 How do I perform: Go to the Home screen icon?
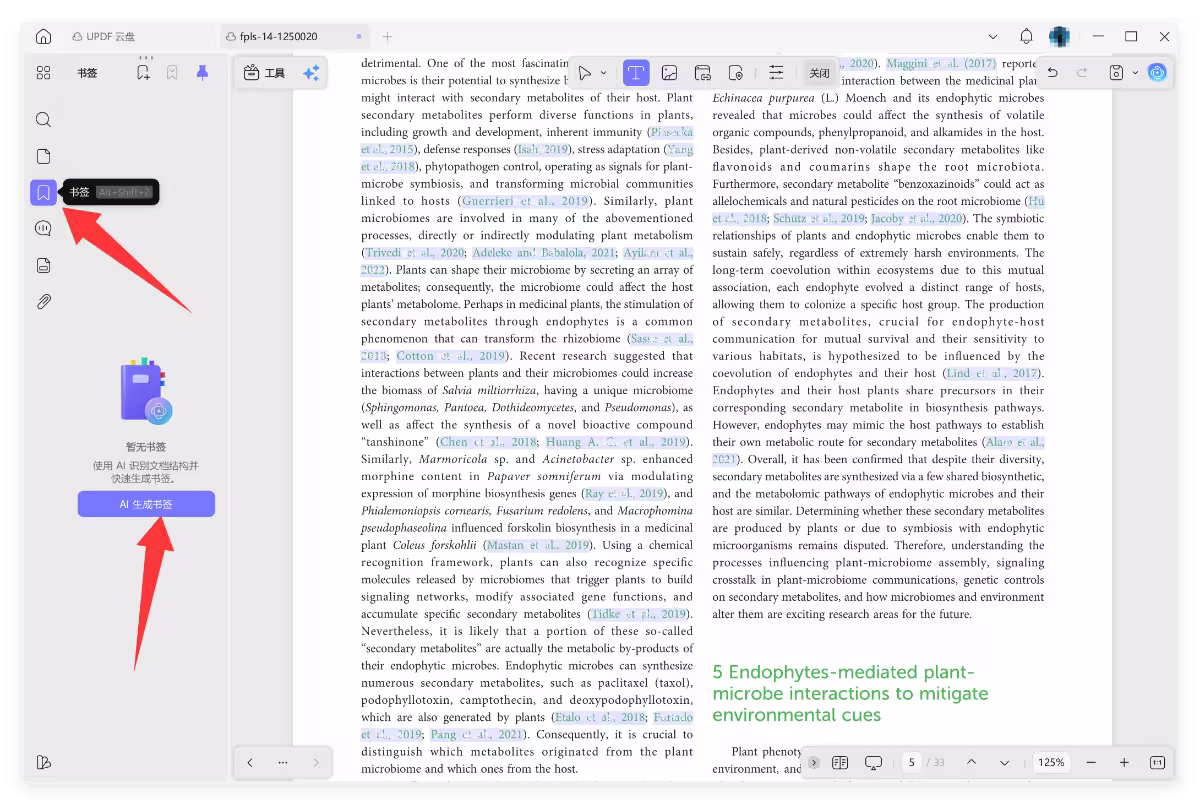(x=43, y=37)
